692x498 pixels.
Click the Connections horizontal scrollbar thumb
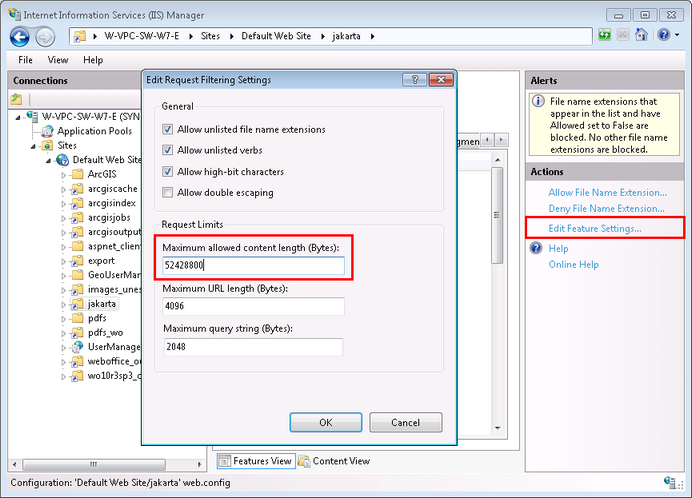(x=94, y=464)
